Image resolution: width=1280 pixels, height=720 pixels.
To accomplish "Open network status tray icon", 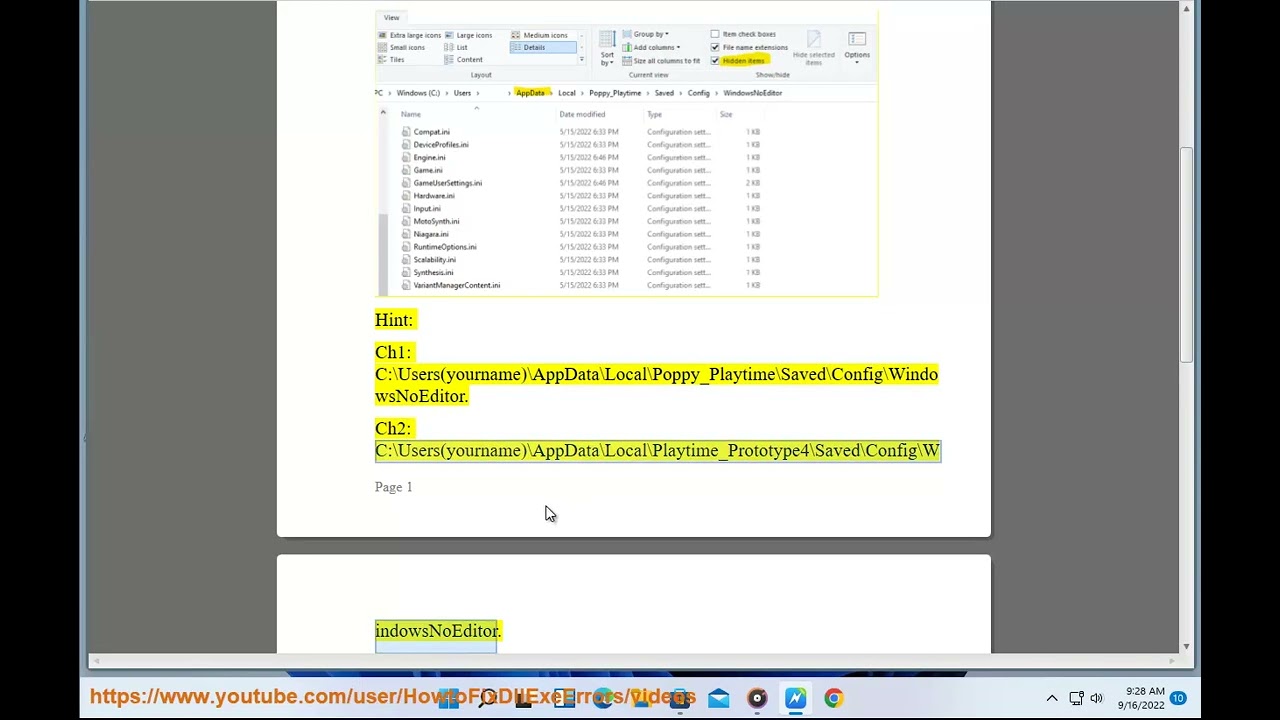I will pos(1076,698).
